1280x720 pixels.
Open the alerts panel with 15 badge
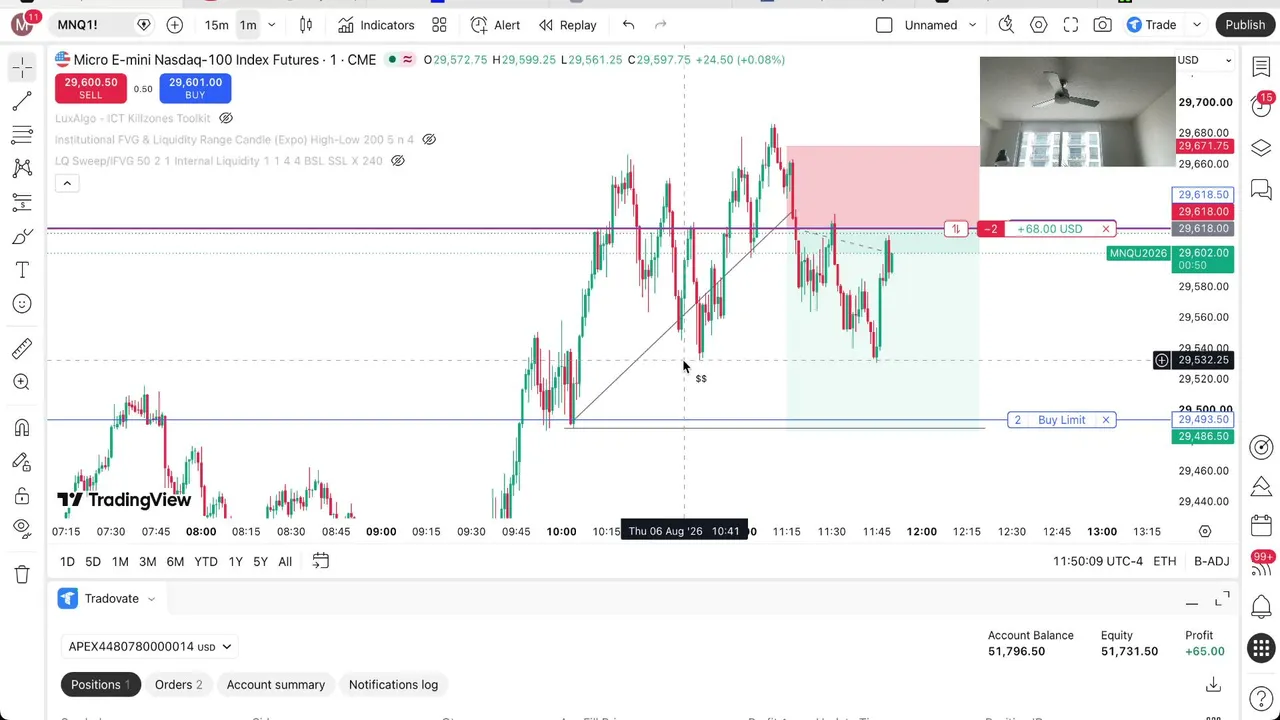click(1261, 107)
